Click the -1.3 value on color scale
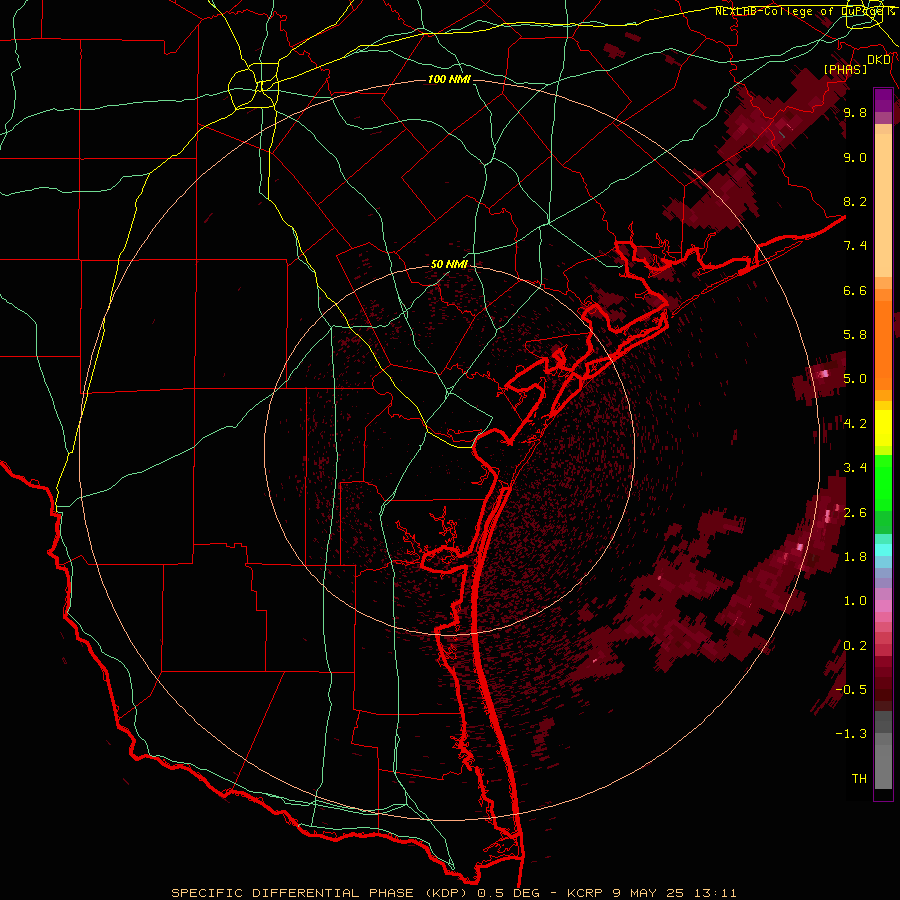Viewport: 900px width, 900px height. [851, 734]
